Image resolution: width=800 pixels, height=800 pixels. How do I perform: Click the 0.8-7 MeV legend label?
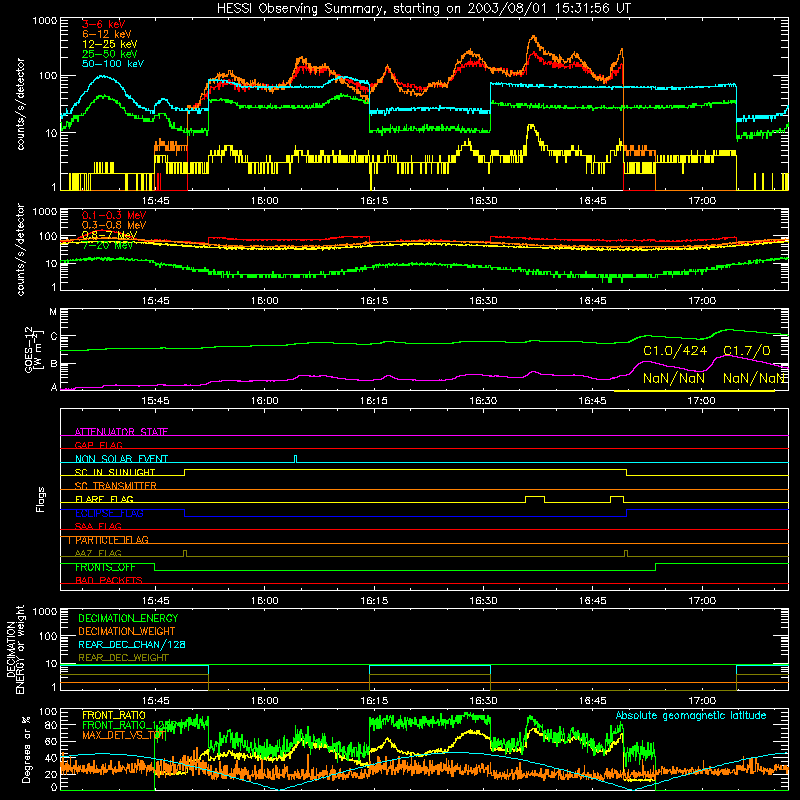click(109, 235)
